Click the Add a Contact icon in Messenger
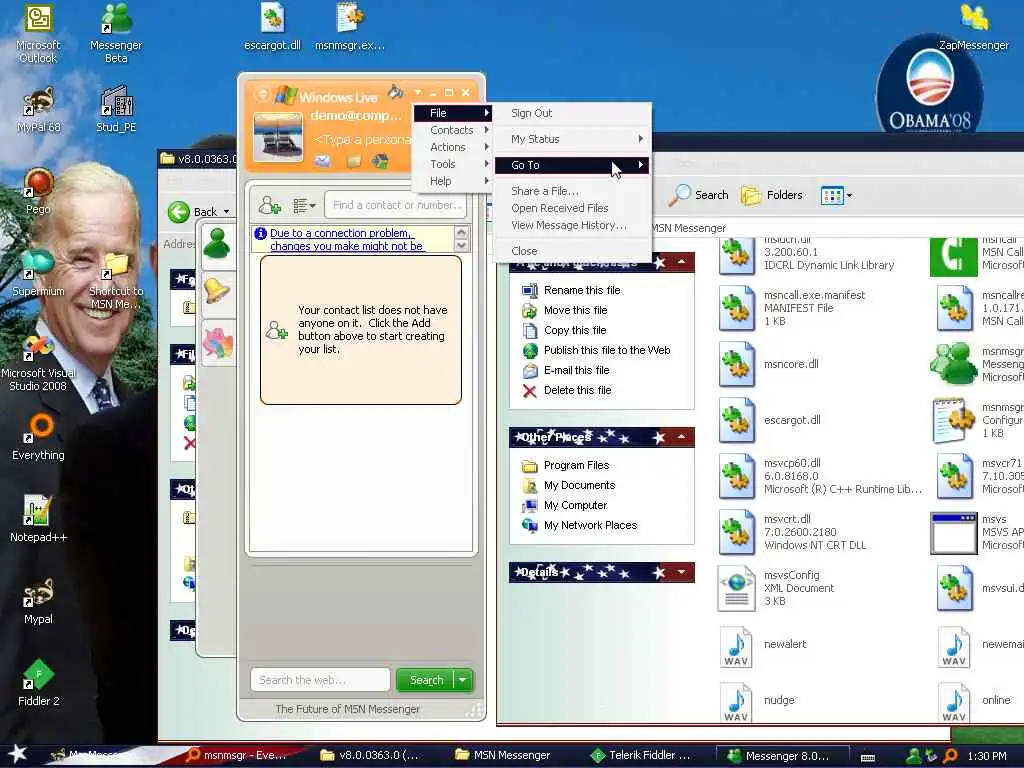Image resolution: width=1024 pixels, height=768 pixels. pos(269,205)
